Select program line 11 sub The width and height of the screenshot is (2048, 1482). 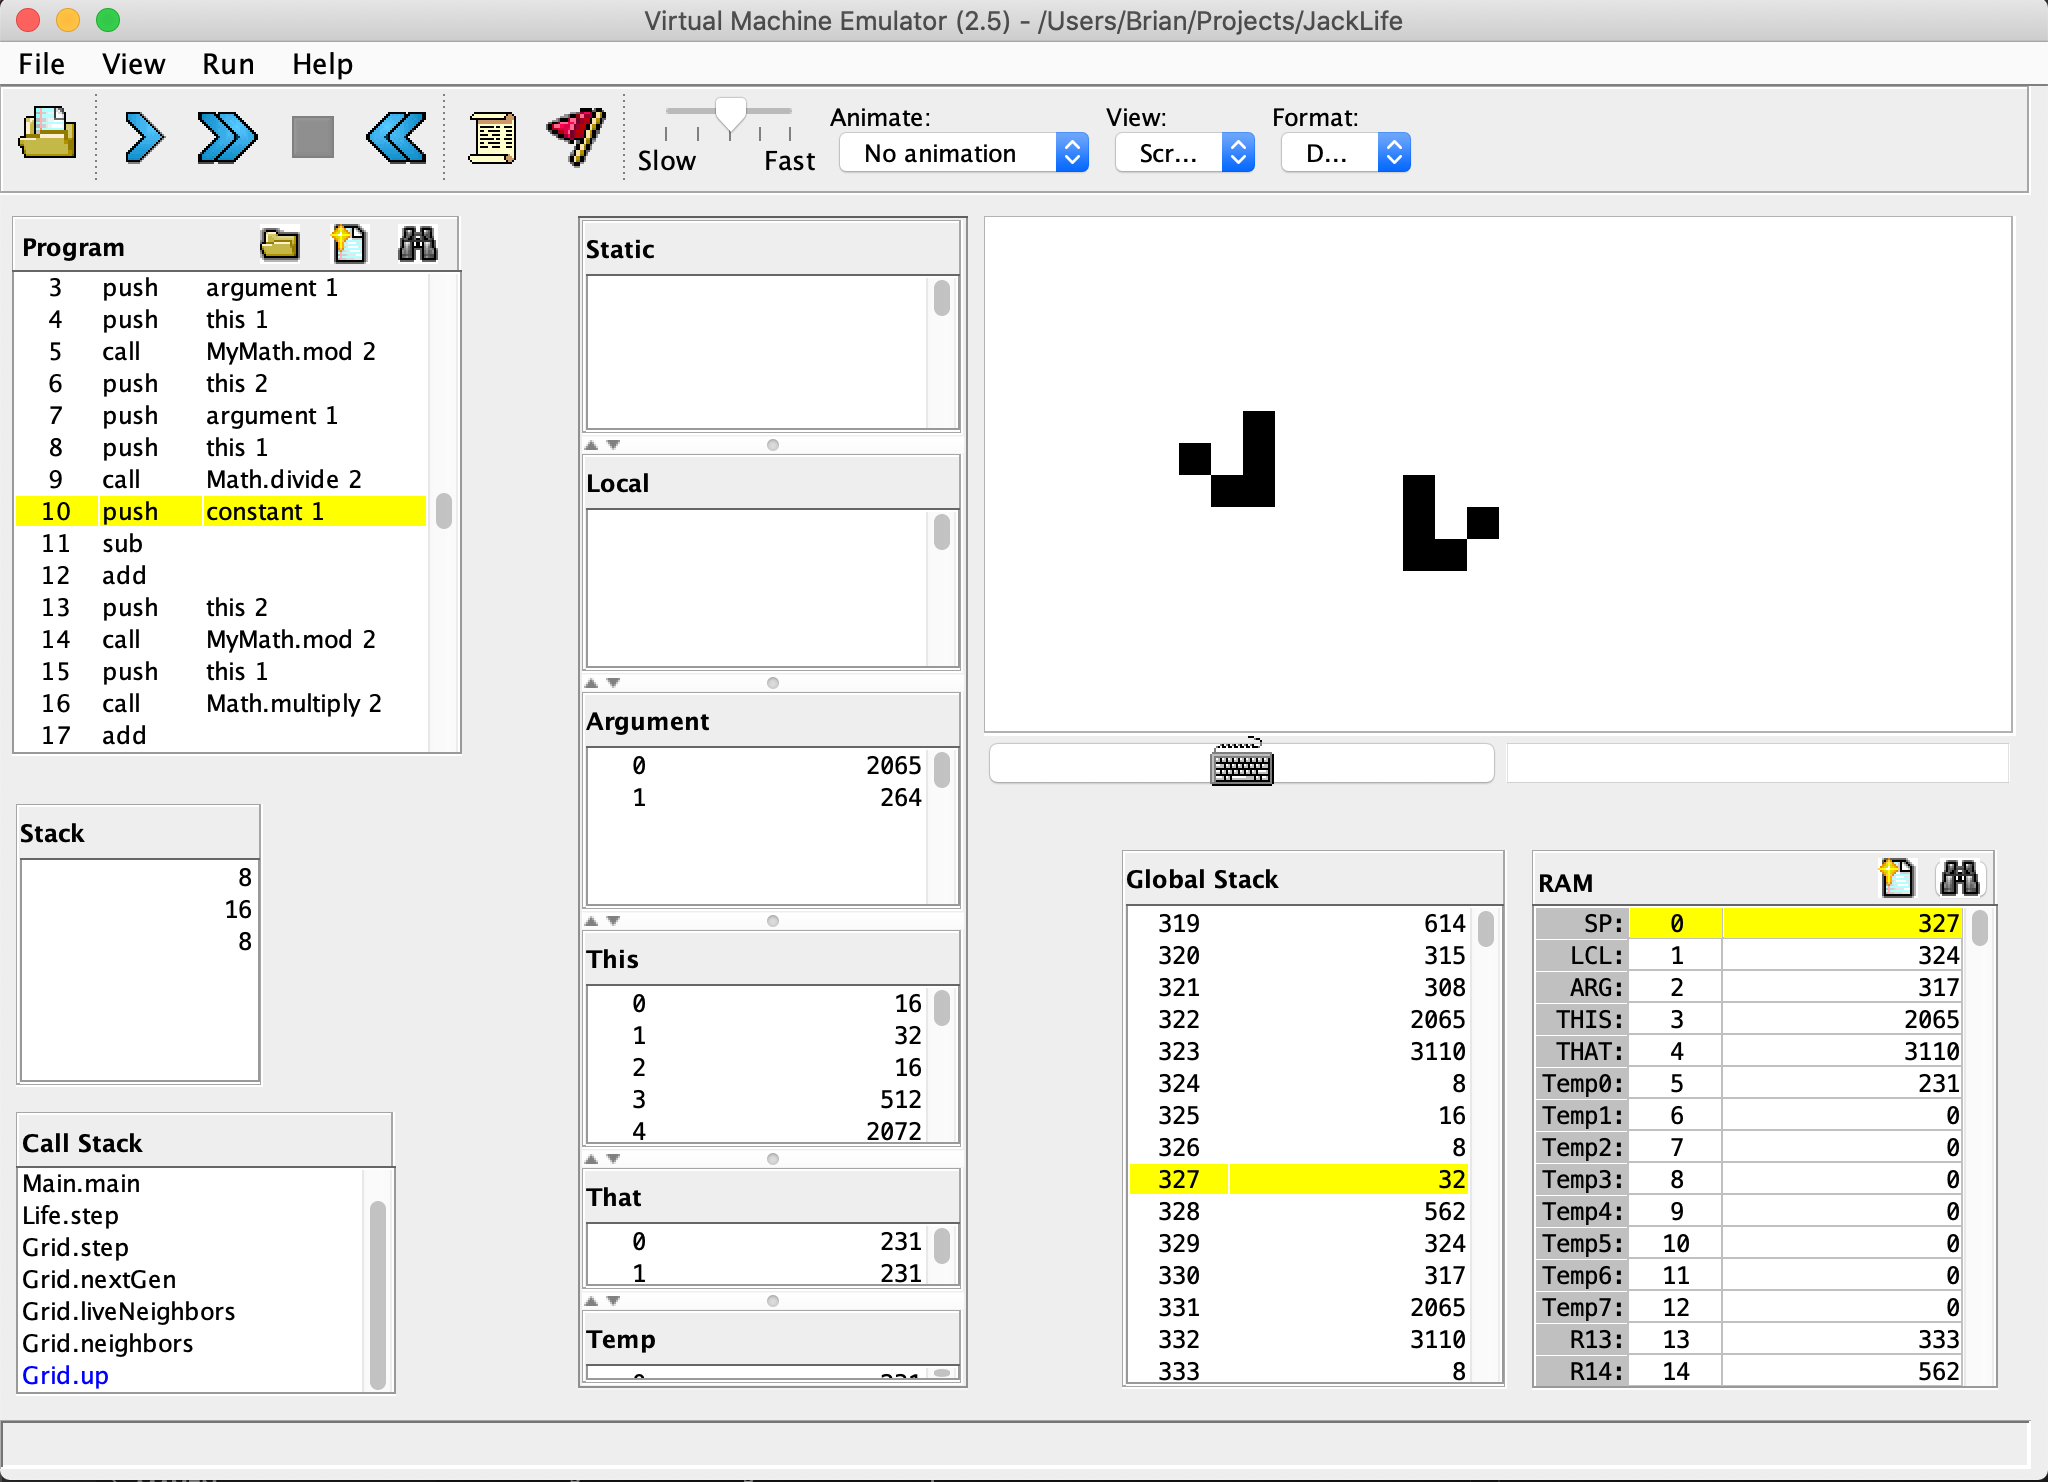point(122,543)
